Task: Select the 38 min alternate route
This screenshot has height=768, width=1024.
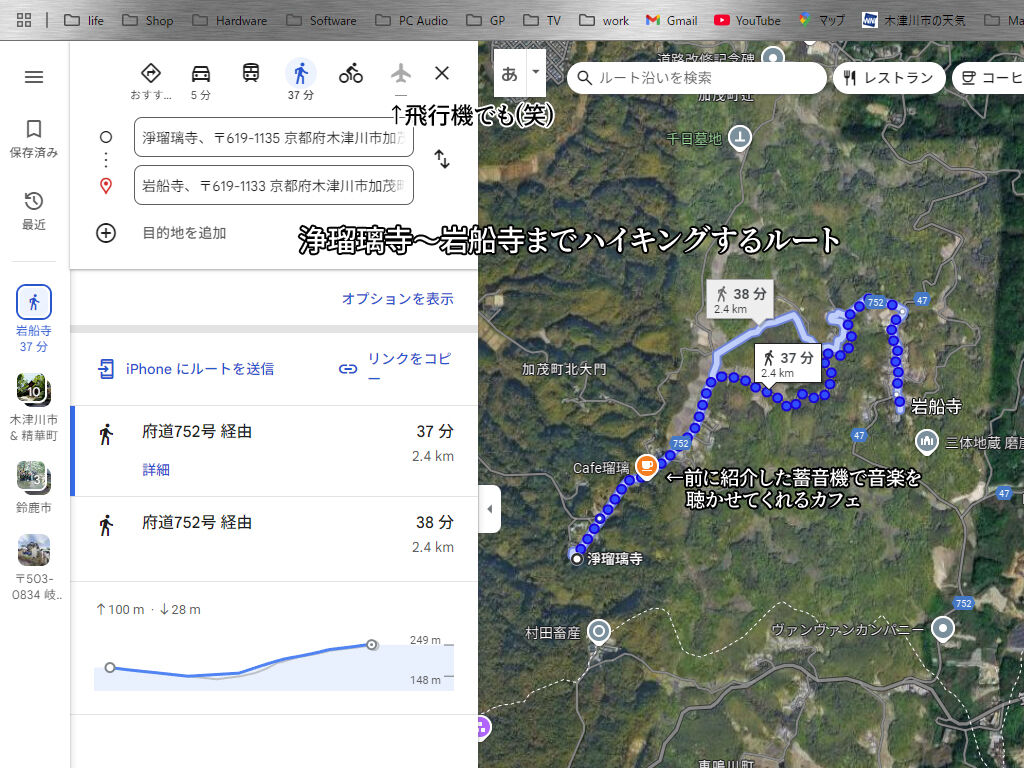Action: [273, 534]
